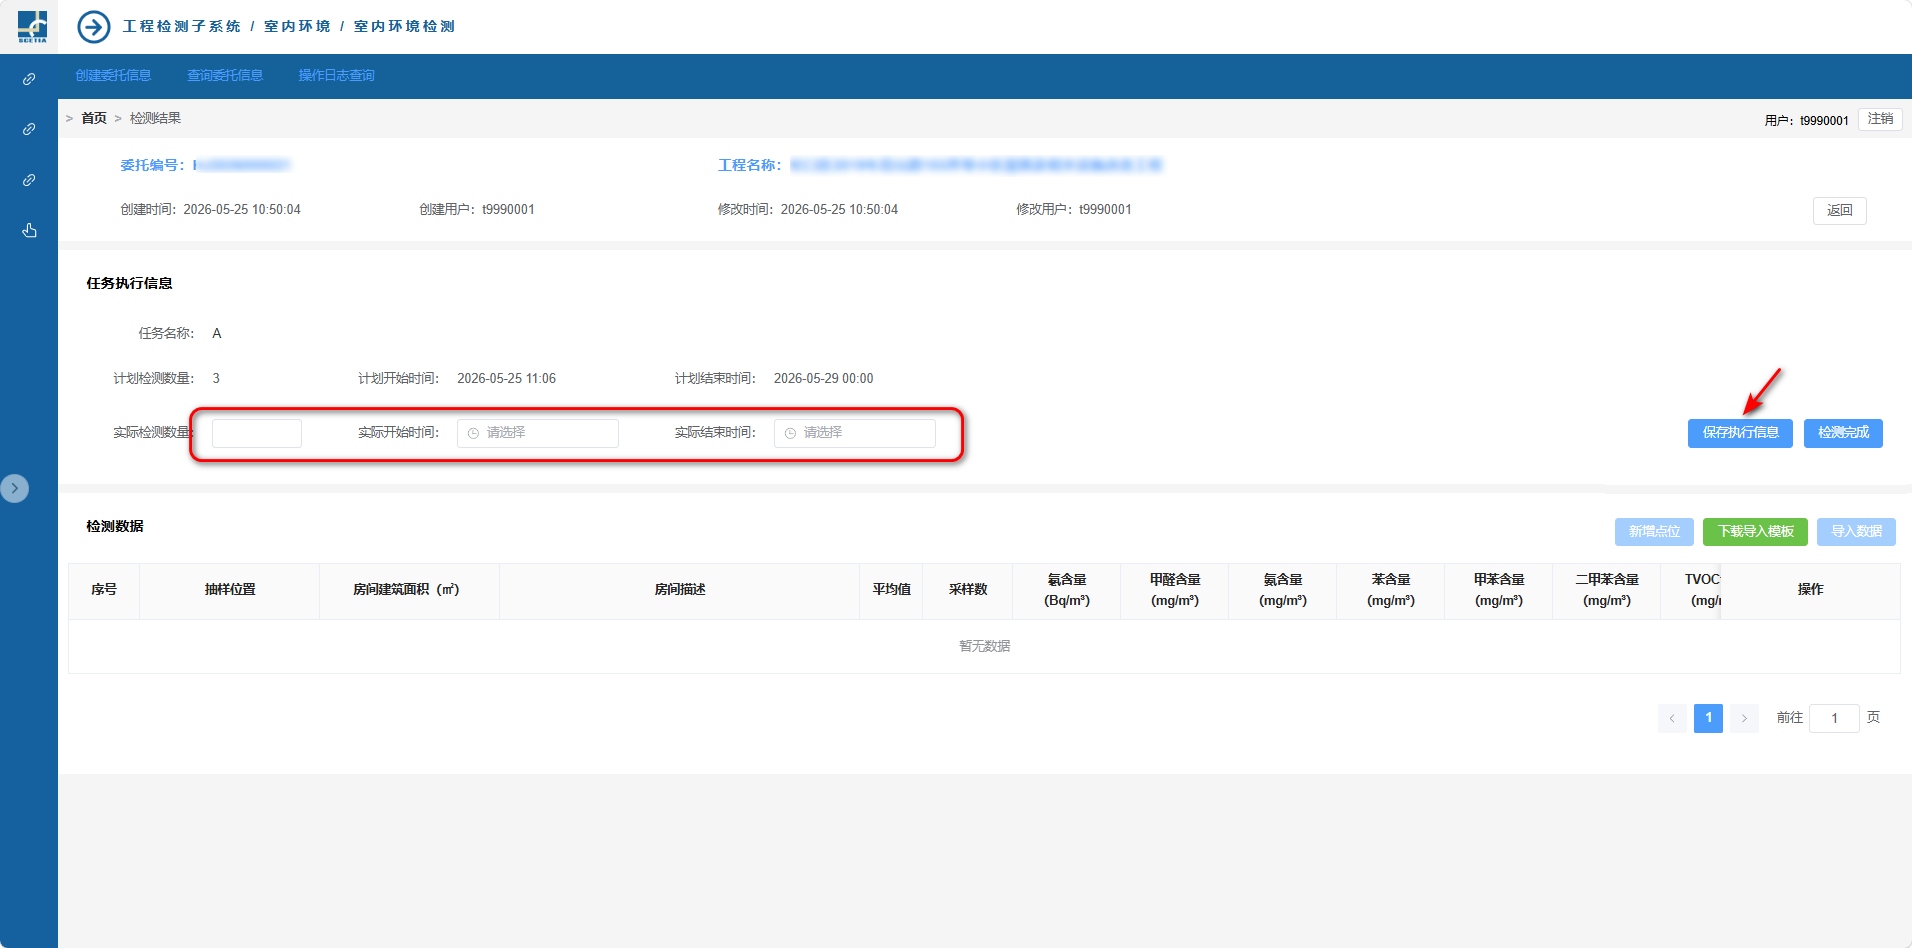This screenshot has height=948, width=1912.
Task: Focus the 前往 page number input
Action: coord(1834,718)
